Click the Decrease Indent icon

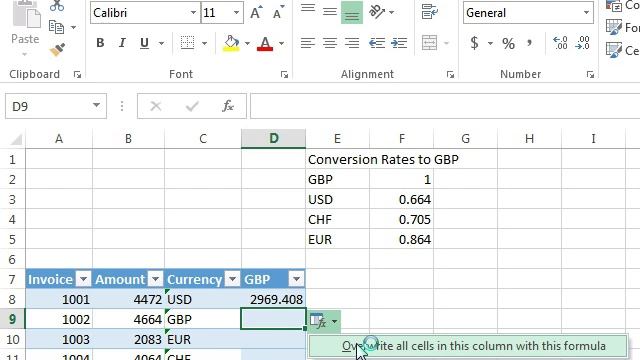point(376,43)
